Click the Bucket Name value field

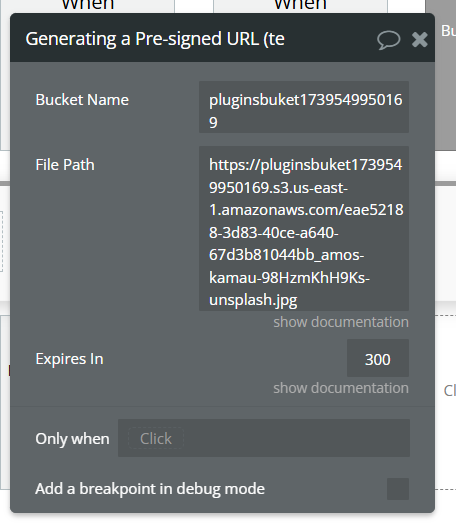click(x=304, y=107)
